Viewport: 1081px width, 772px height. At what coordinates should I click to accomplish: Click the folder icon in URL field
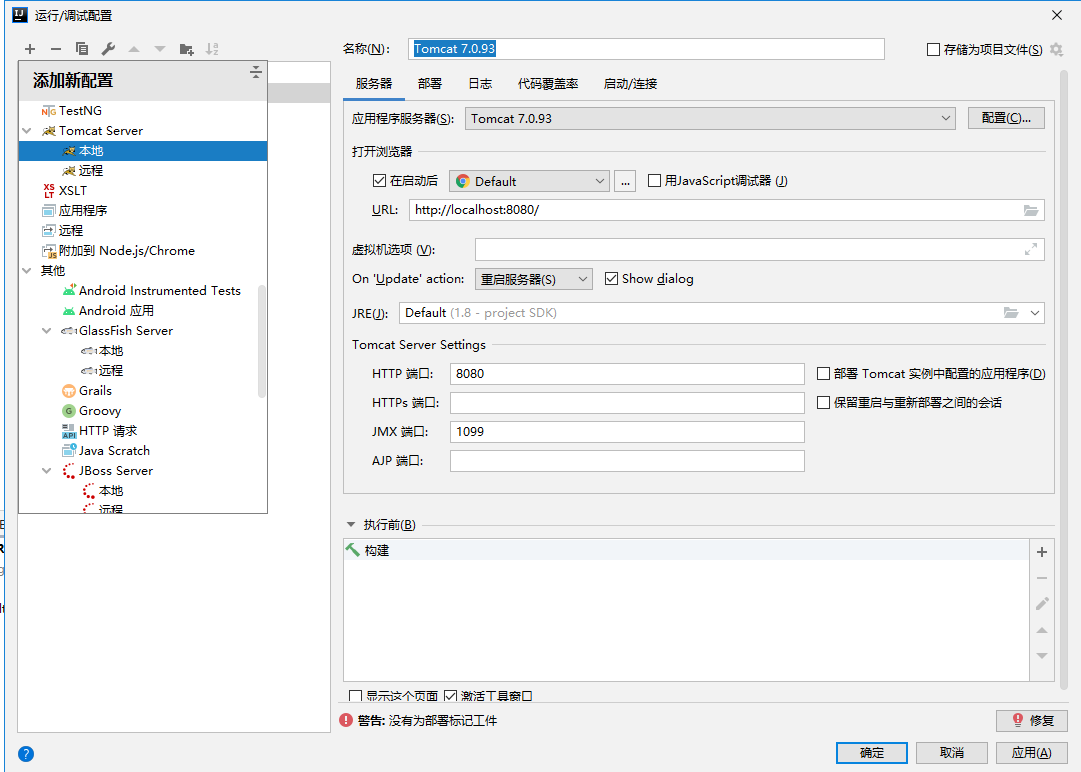(1031, 210)
